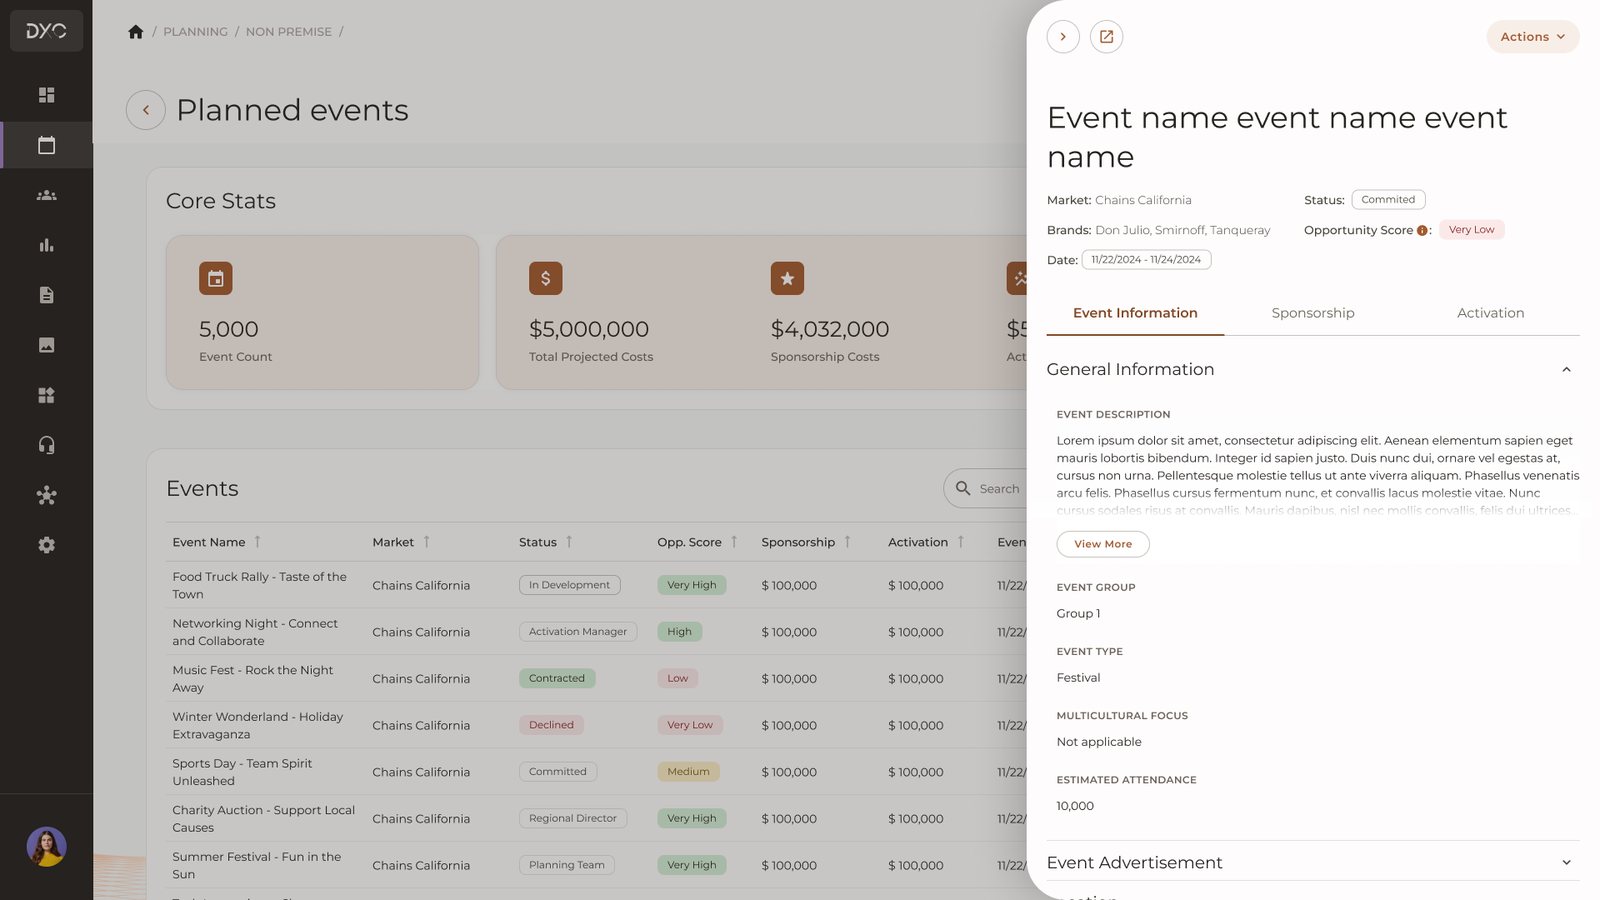The width and height of the screenshot is (1600, 900).
Task: Open the dashboard grid icon in sidebar
Action: [46, 95]
